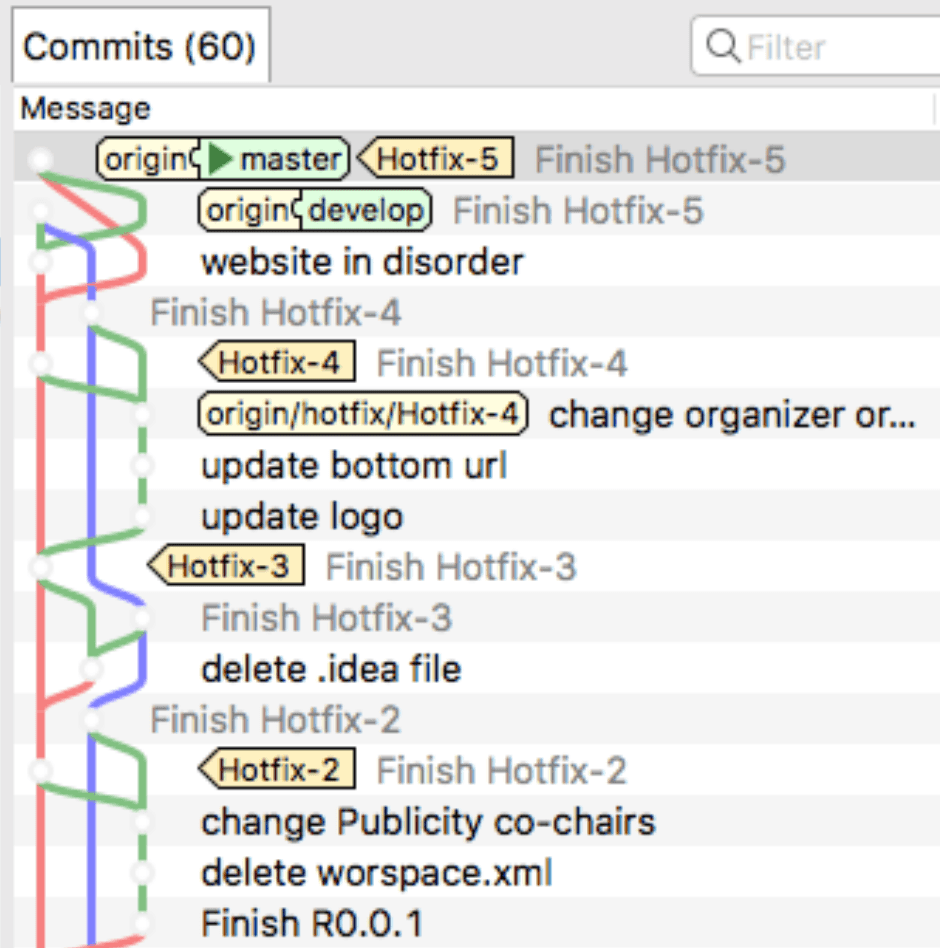
Task: Click graph node of the top commit
Action: (x=40, y=159)
